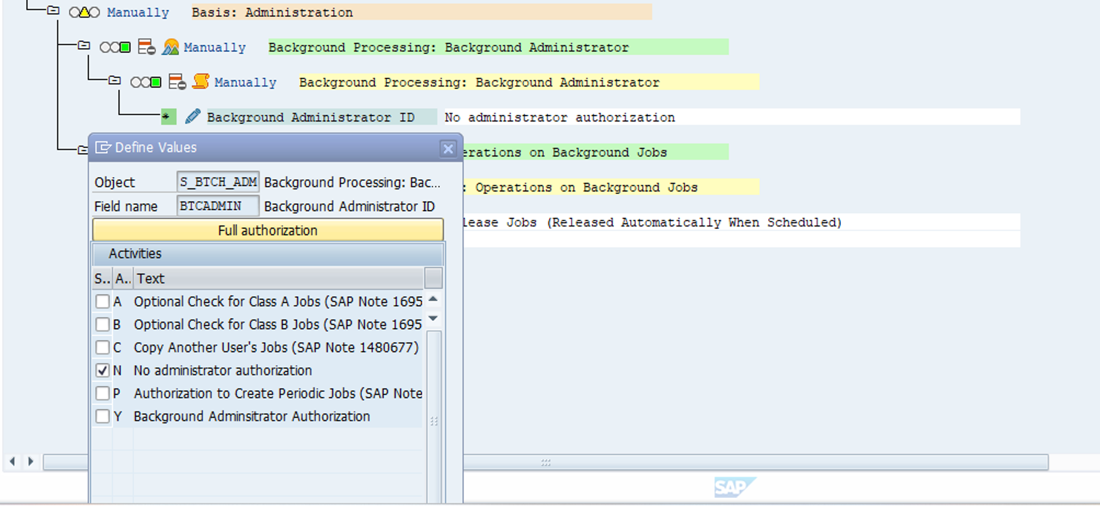Open table settings icon beside Text header
The image size is (1100, 510).
click(434, 279)
